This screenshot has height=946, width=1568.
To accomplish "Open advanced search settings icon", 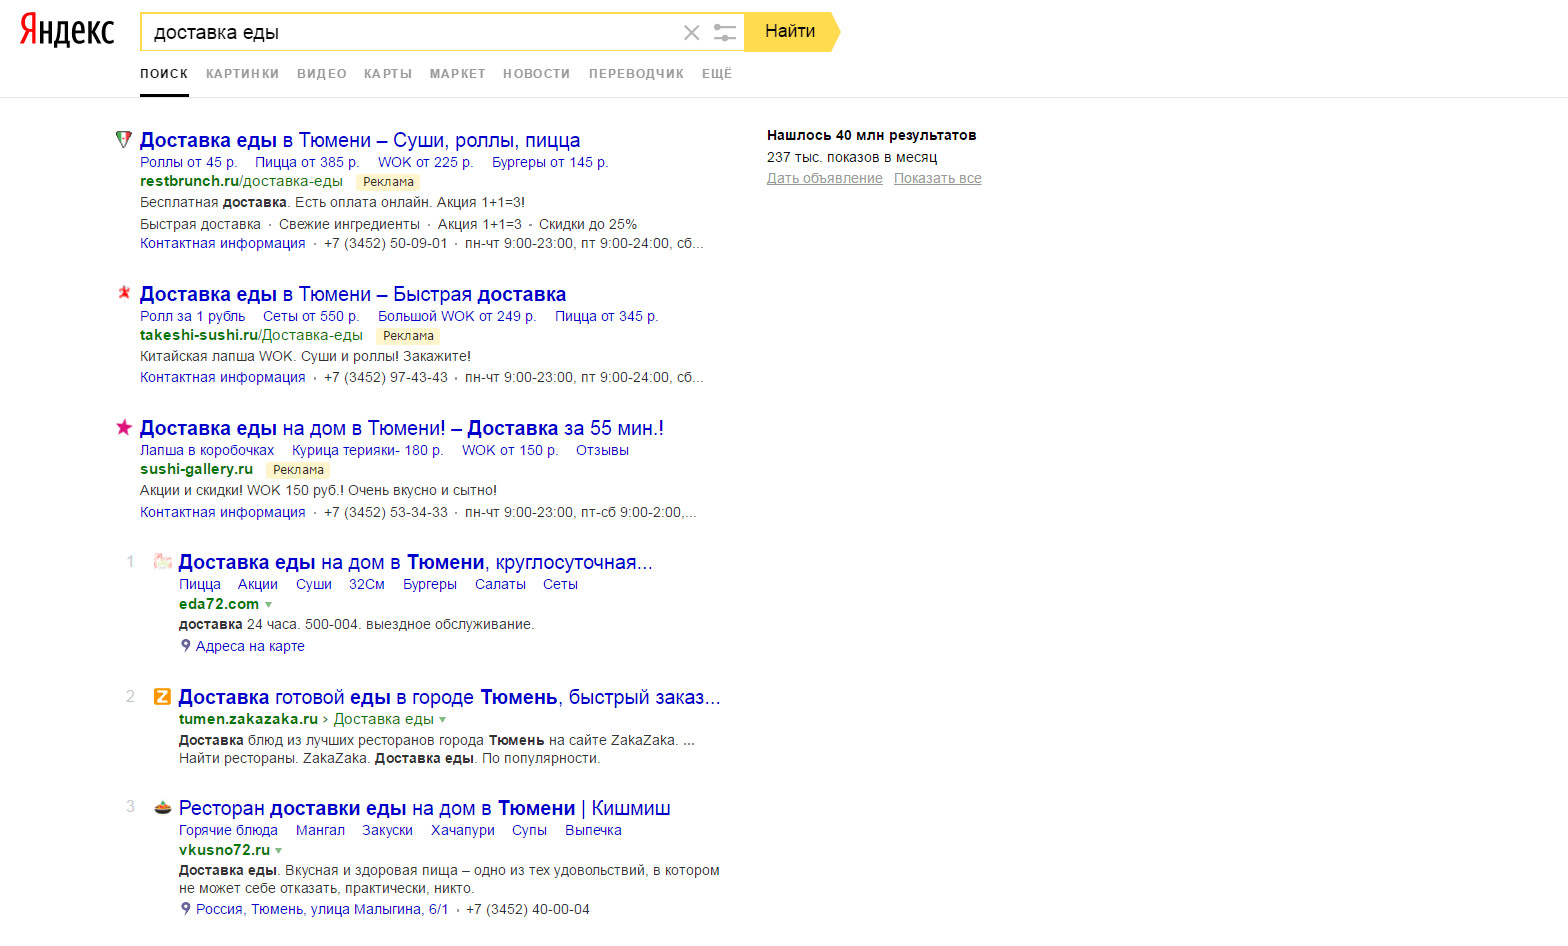I will tap(725, 33).
